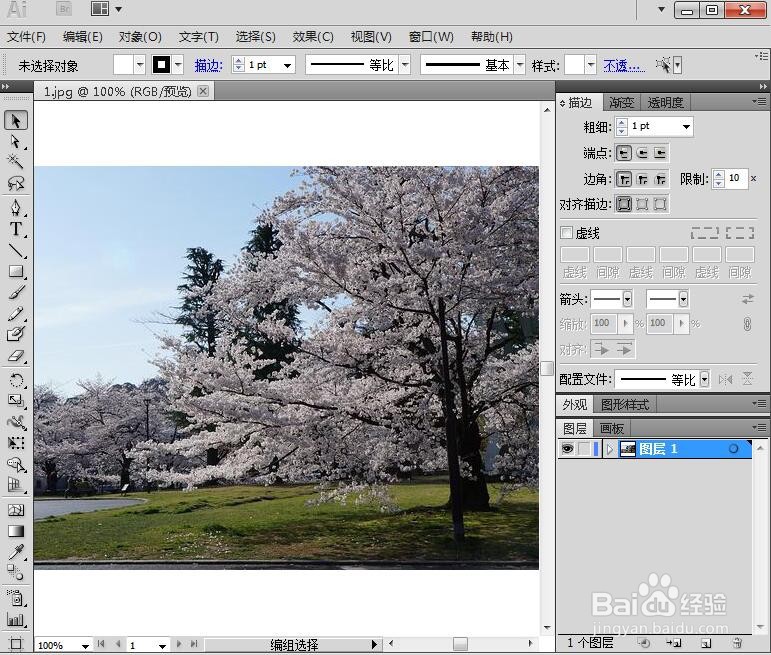The height and width of the screenshot is (655, 771).
Task: Select the Rotate tool
Action: click(x=16, y=380)
